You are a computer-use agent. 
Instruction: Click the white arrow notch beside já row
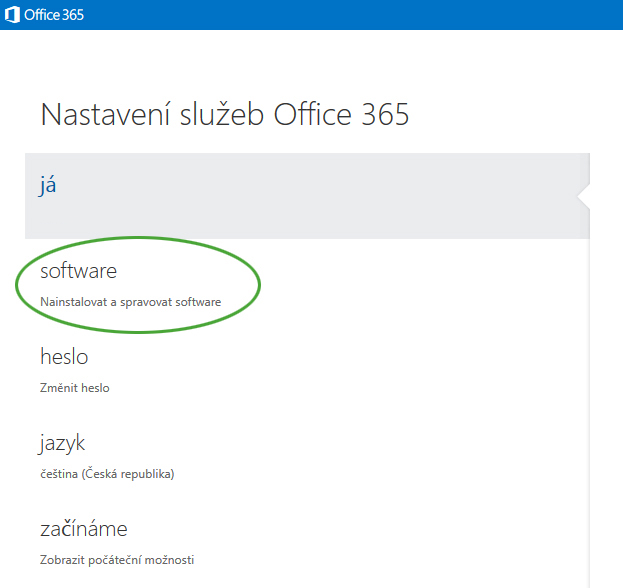(x=584, y=196)
